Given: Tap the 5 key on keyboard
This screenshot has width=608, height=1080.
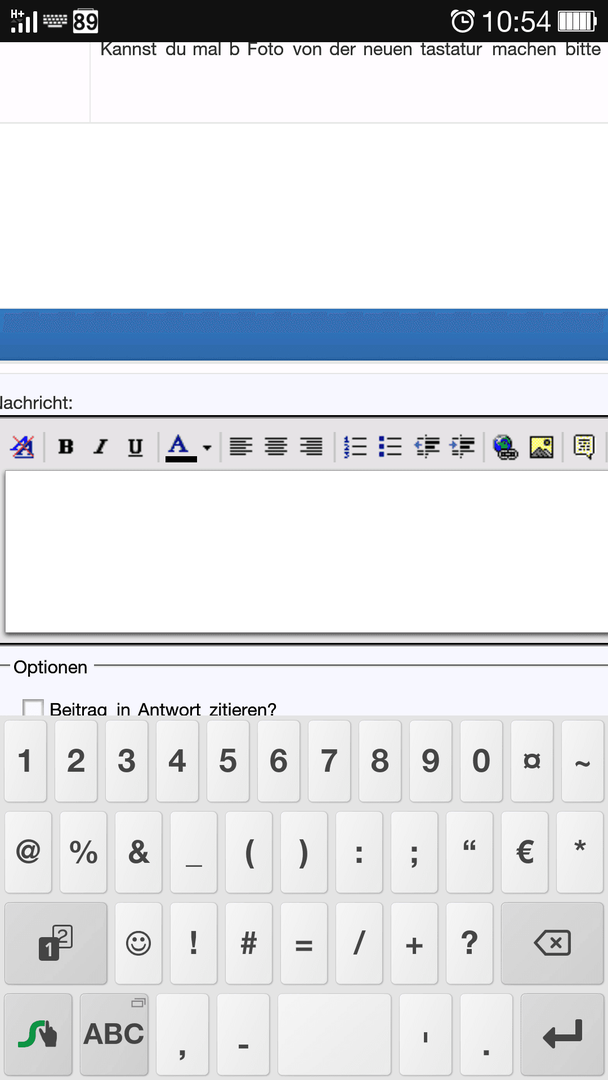Looking at the screenshot, I should point(228,761).
